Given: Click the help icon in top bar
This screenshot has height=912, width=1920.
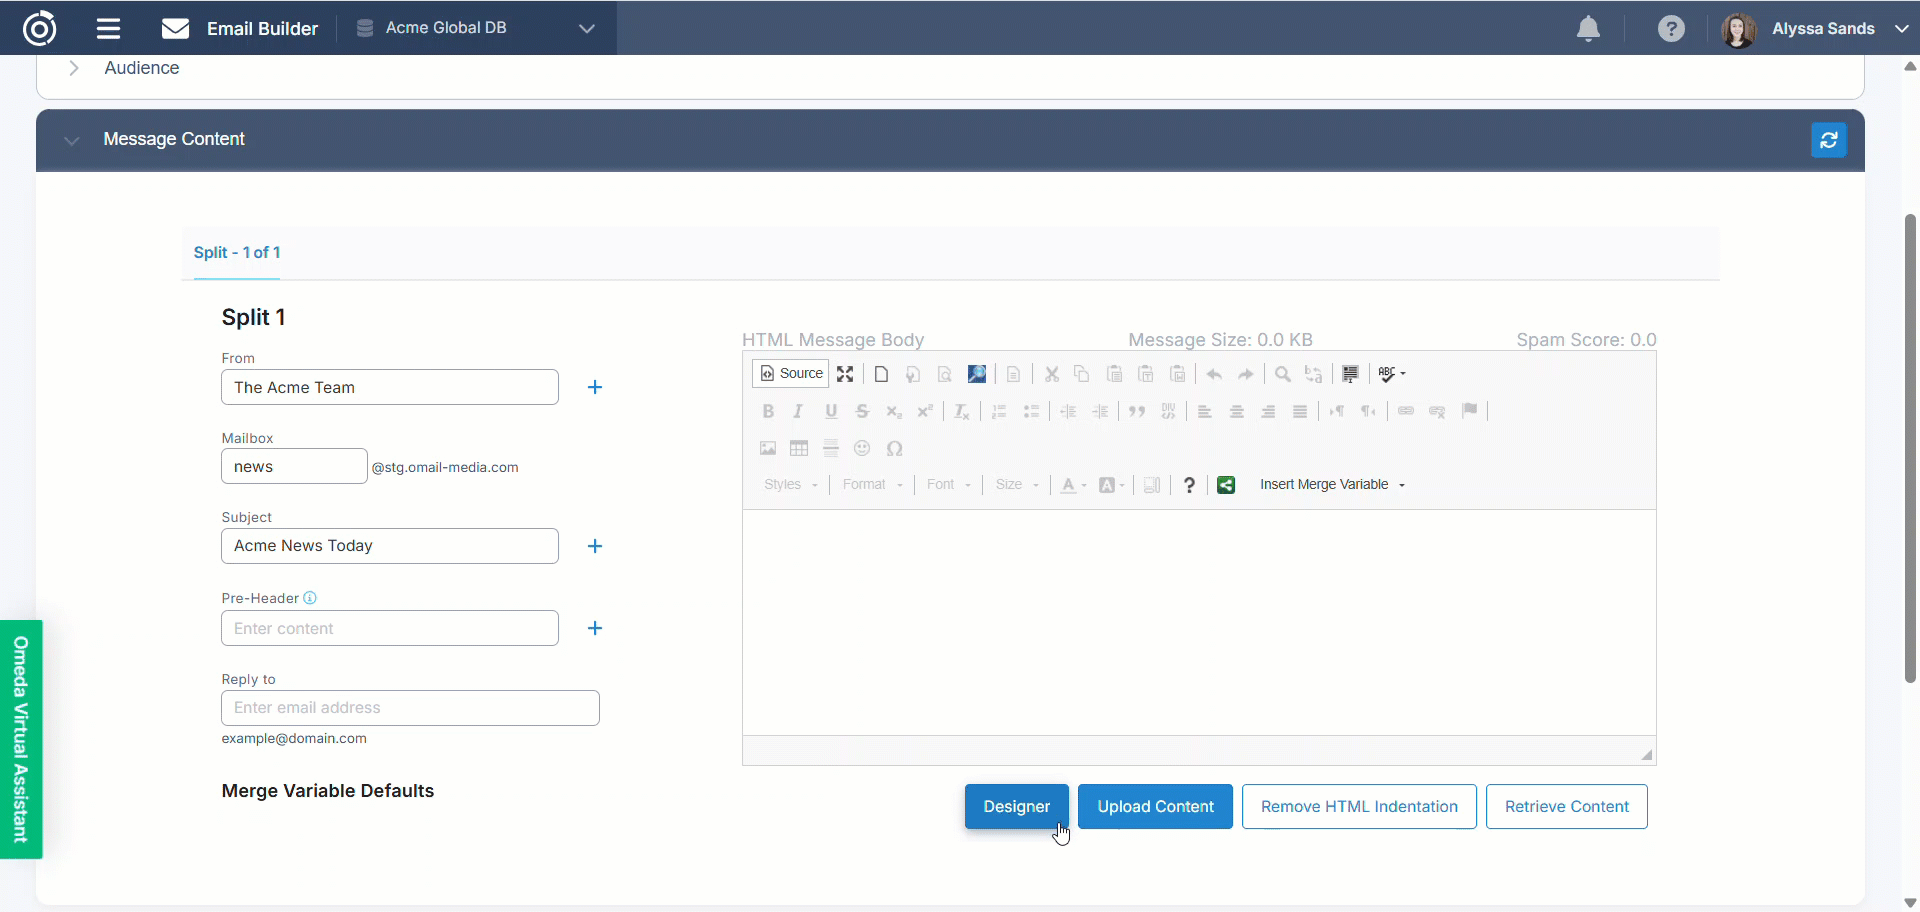Looking at the screenshot, I should 1670,29.
